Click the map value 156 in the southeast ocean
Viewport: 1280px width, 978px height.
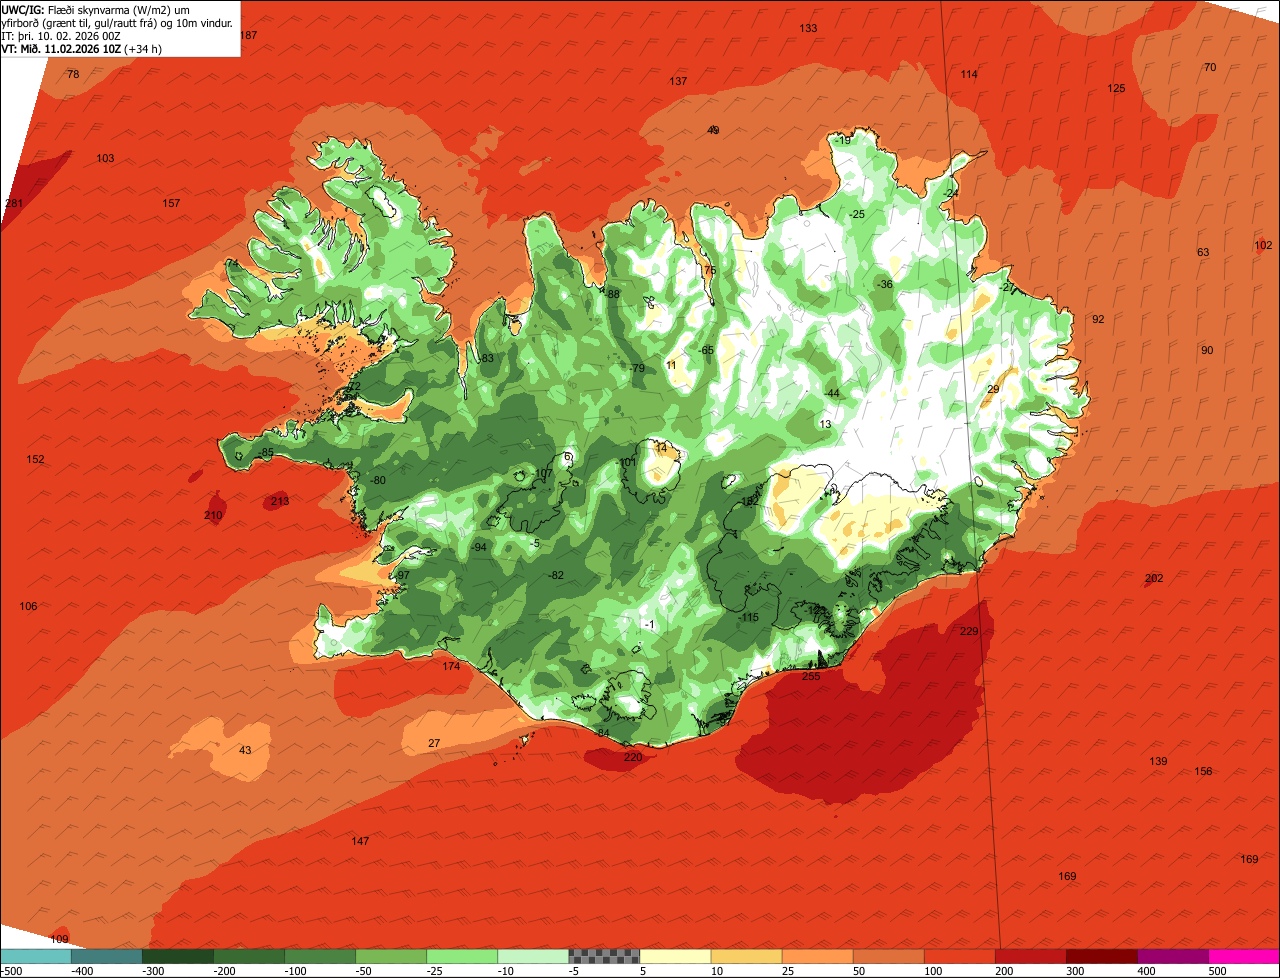tap(1204, 771)
